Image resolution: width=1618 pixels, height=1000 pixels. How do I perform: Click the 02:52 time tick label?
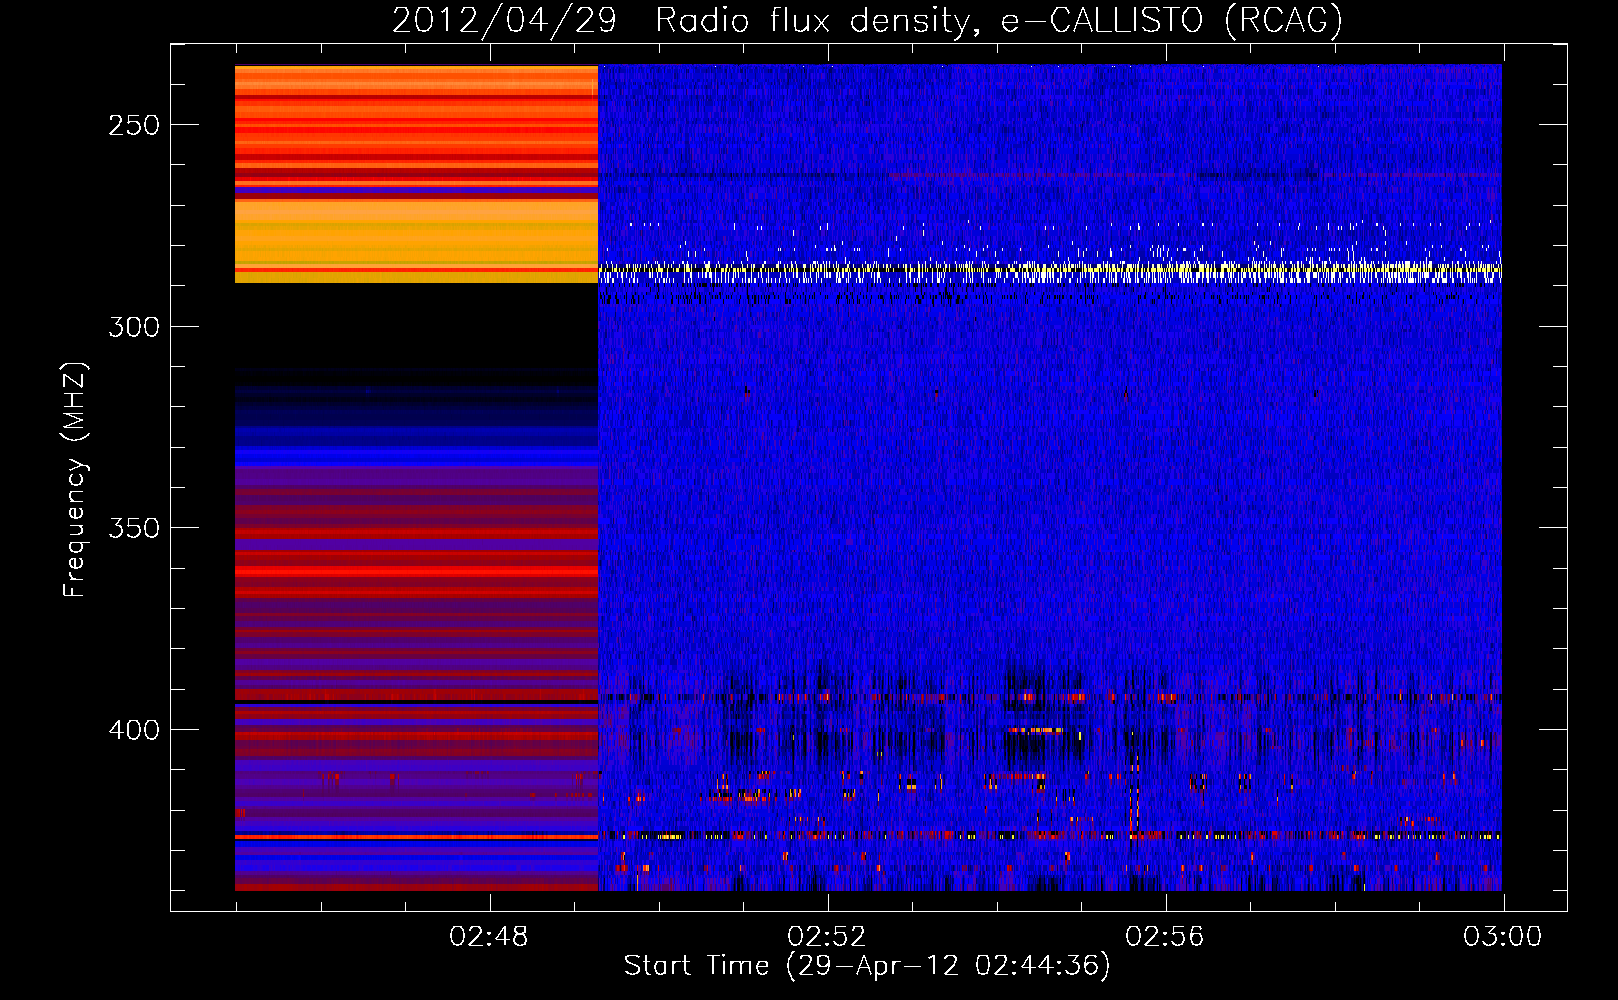(827, 937)
